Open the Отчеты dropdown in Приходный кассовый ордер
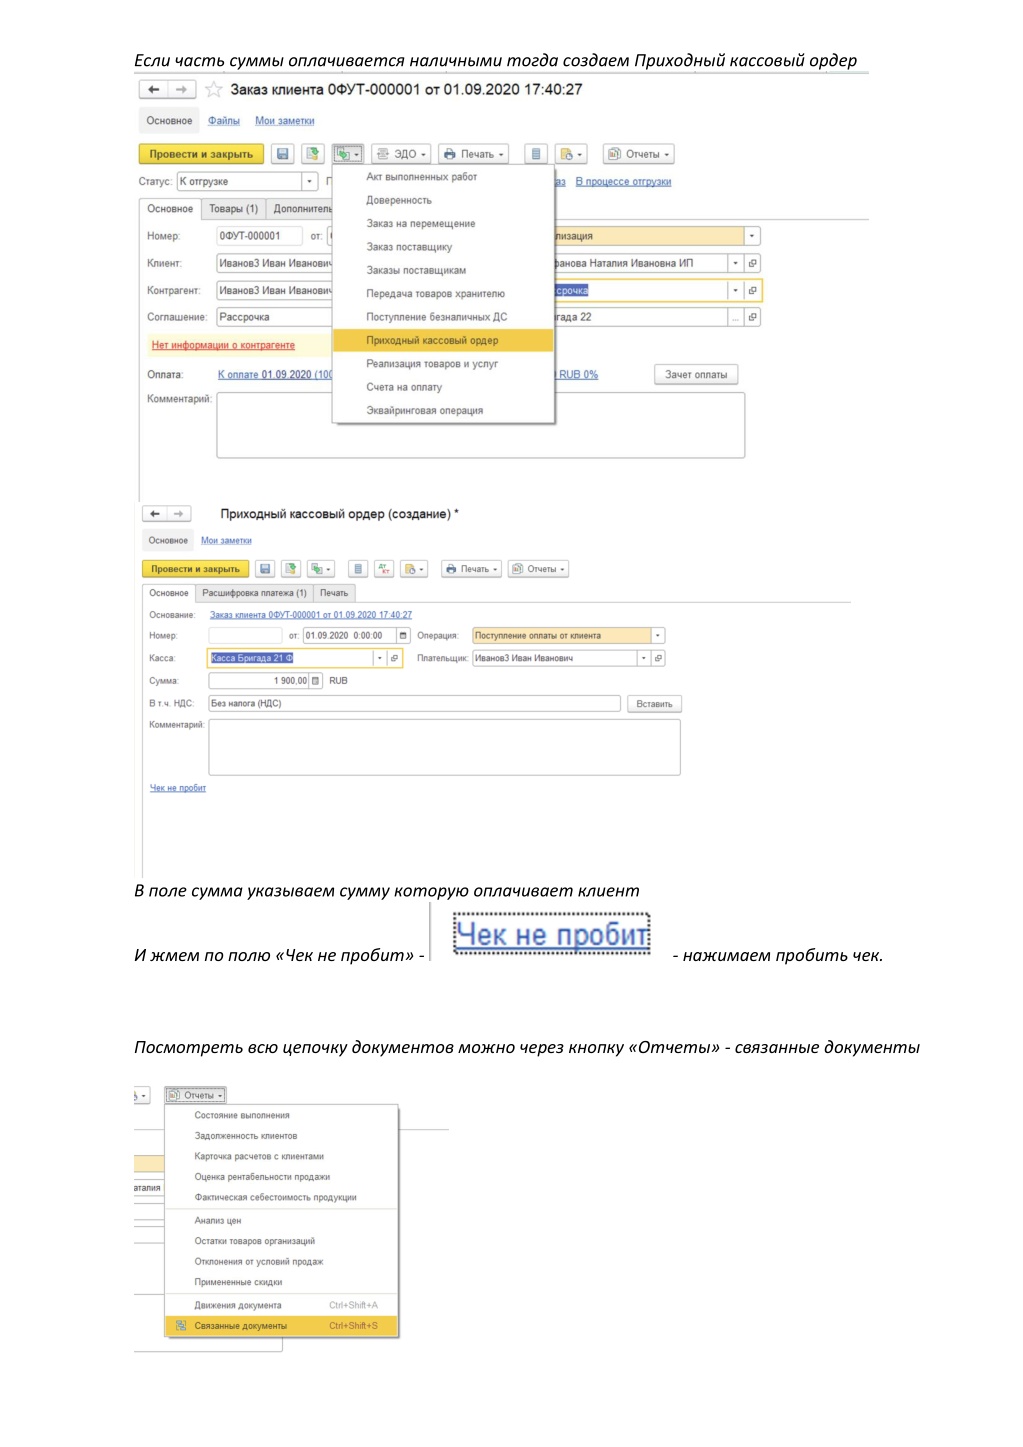The width and height of the screenshot is (1023, 1447). [539, 569]
